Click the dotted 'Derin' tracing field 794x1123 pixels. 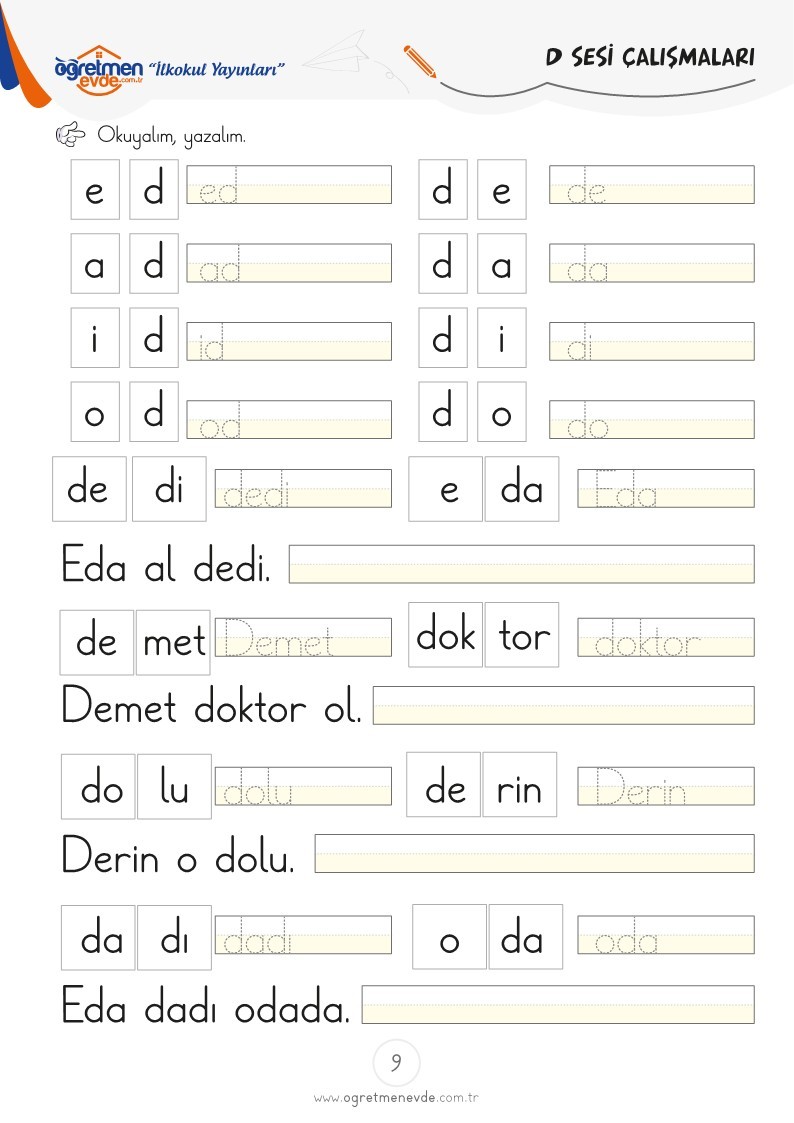click(666, 786)
